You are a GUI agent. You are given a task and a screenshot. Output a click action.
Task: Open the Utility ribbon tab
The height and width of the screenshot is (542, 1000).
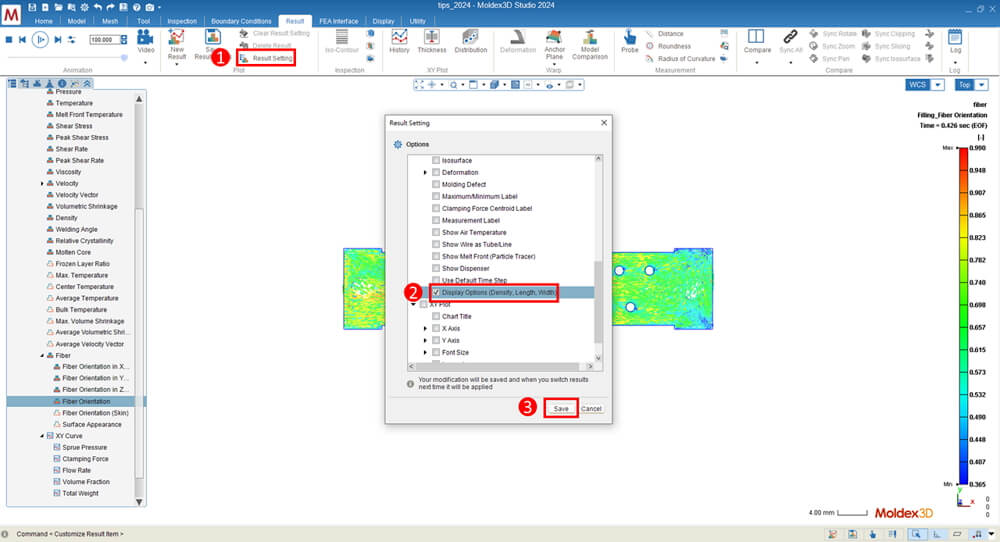[x=418, y=21]
